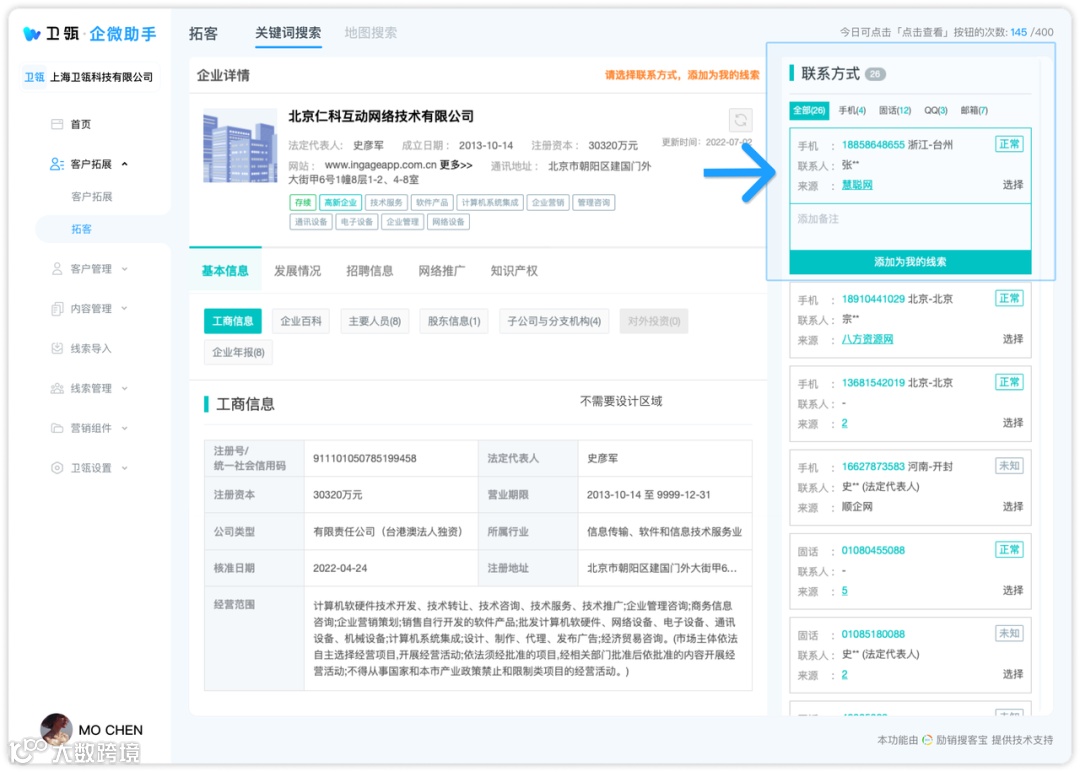Click the 卫瓴 企微助手 logo

90,33
